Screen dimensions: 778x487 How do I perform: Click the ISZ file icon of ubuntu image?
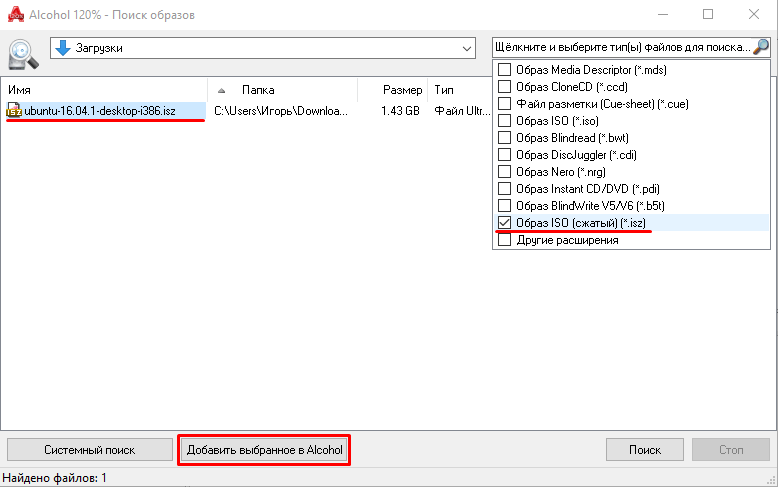click(x=13, y=111)
